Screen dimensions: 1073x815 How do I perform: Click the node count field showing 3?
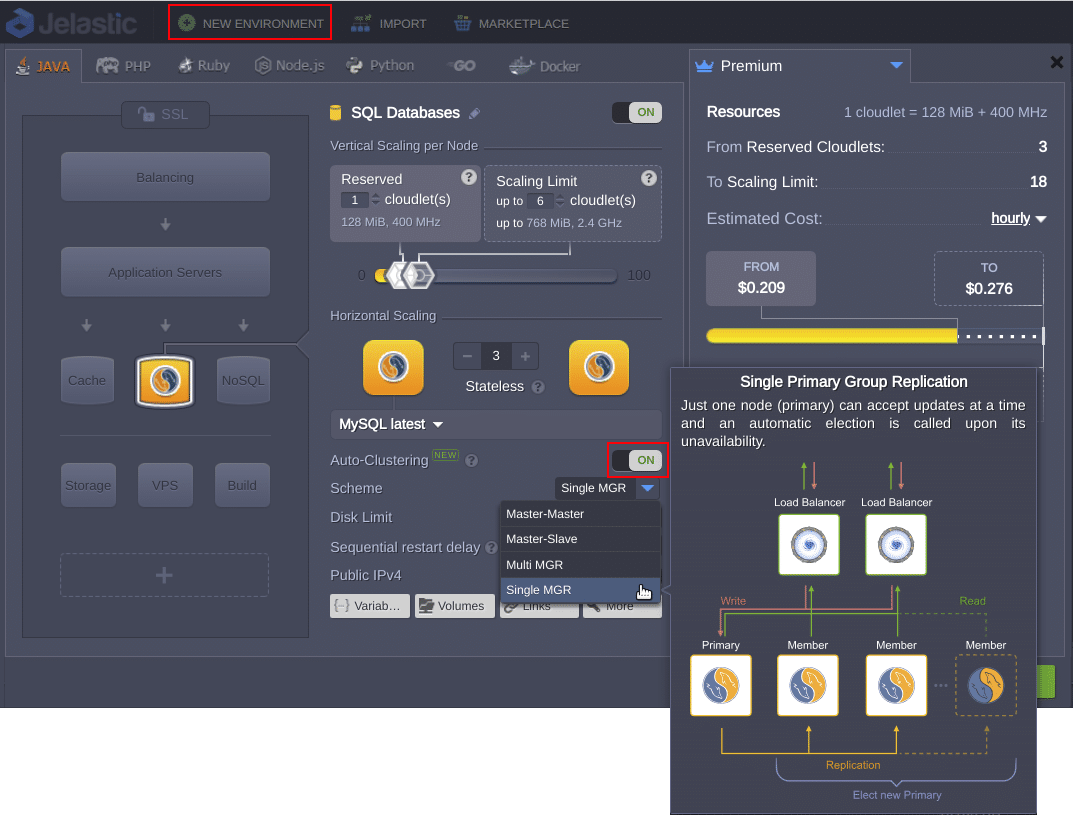[x=496, y=356]
